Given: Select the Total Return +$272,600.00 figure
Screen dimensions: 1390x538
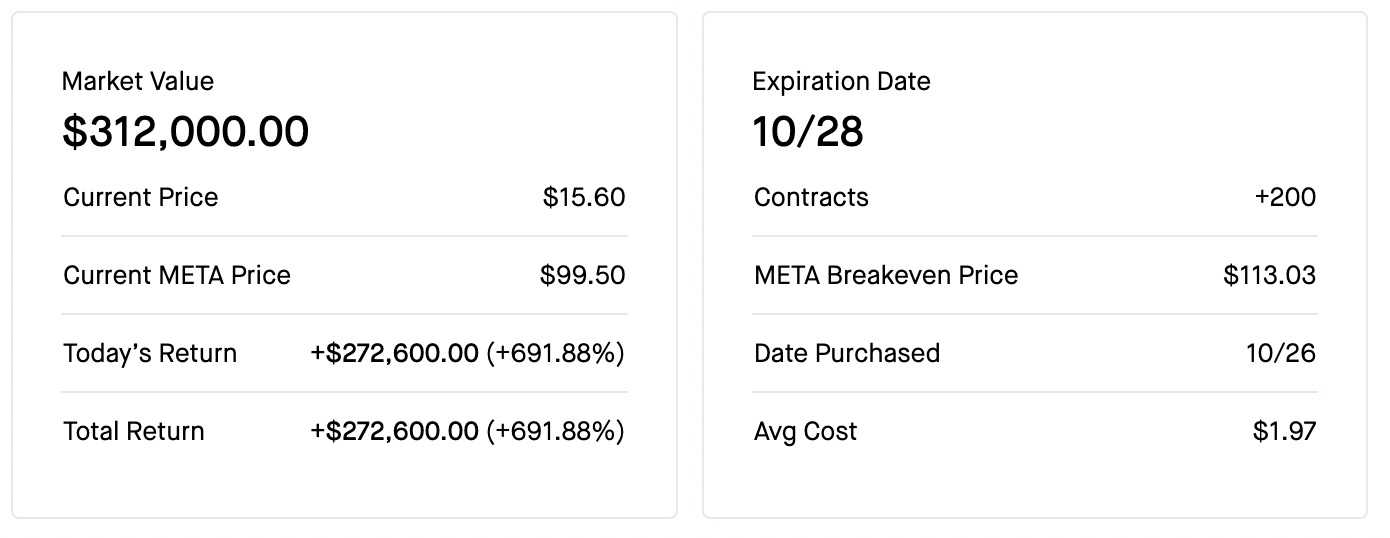Looking at the screenshot, I should pos(394,431).
